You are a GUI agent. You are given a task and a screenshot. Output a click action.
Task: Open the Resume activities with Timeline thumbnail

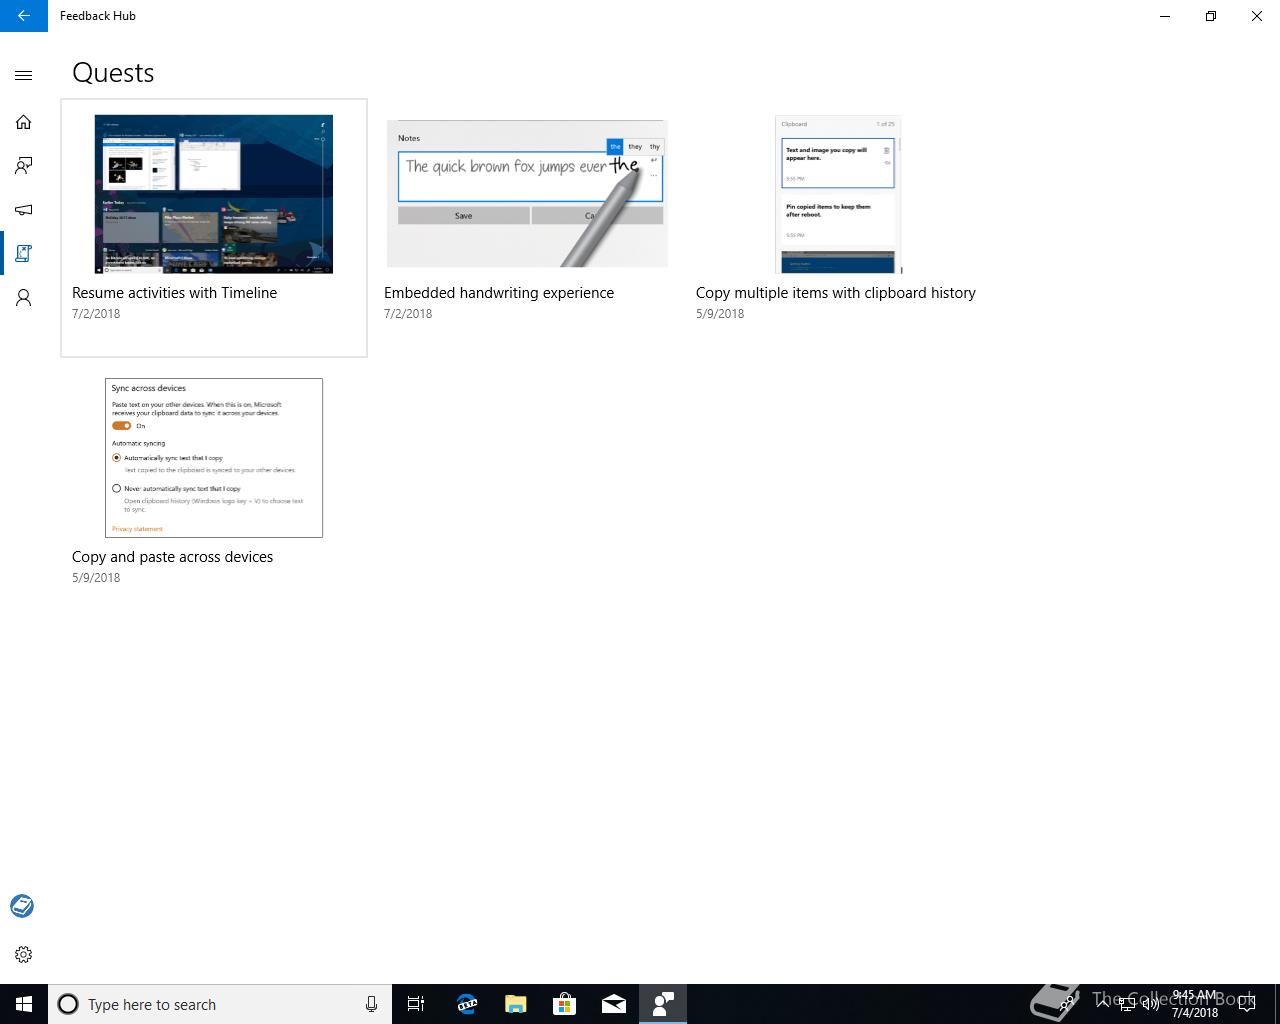click(214, 194)
